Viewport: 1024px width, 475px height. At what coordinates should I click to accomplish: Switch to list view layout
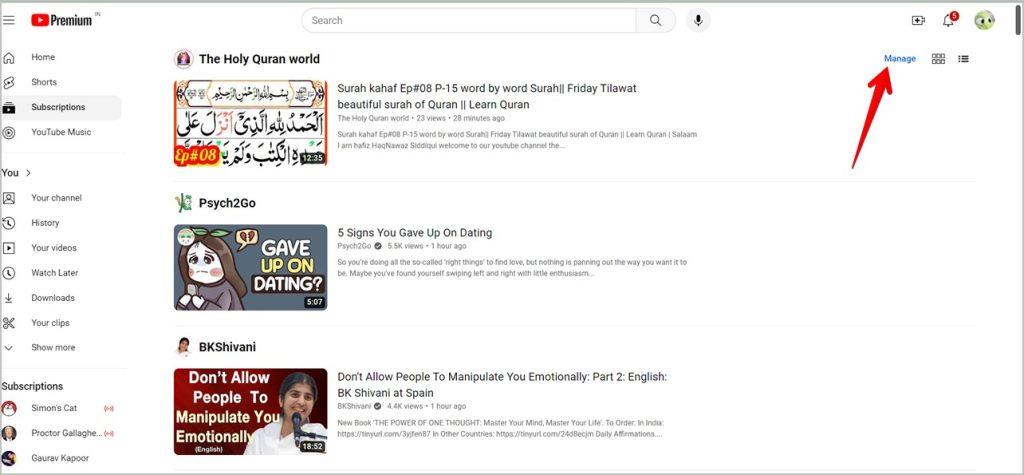pyautogui.click(x=963, y=59)
